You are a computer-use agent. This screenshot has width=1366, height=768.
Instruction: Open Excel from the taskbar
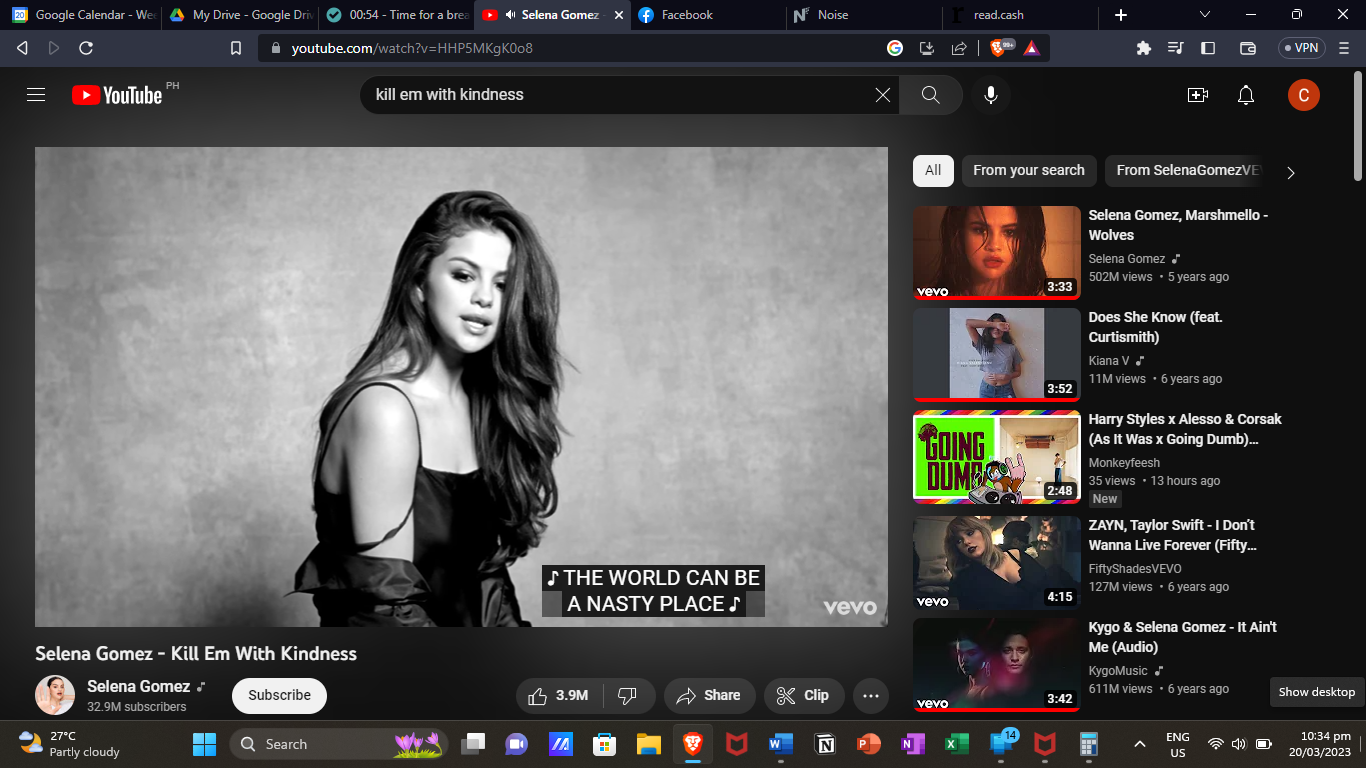click(957, 744)
